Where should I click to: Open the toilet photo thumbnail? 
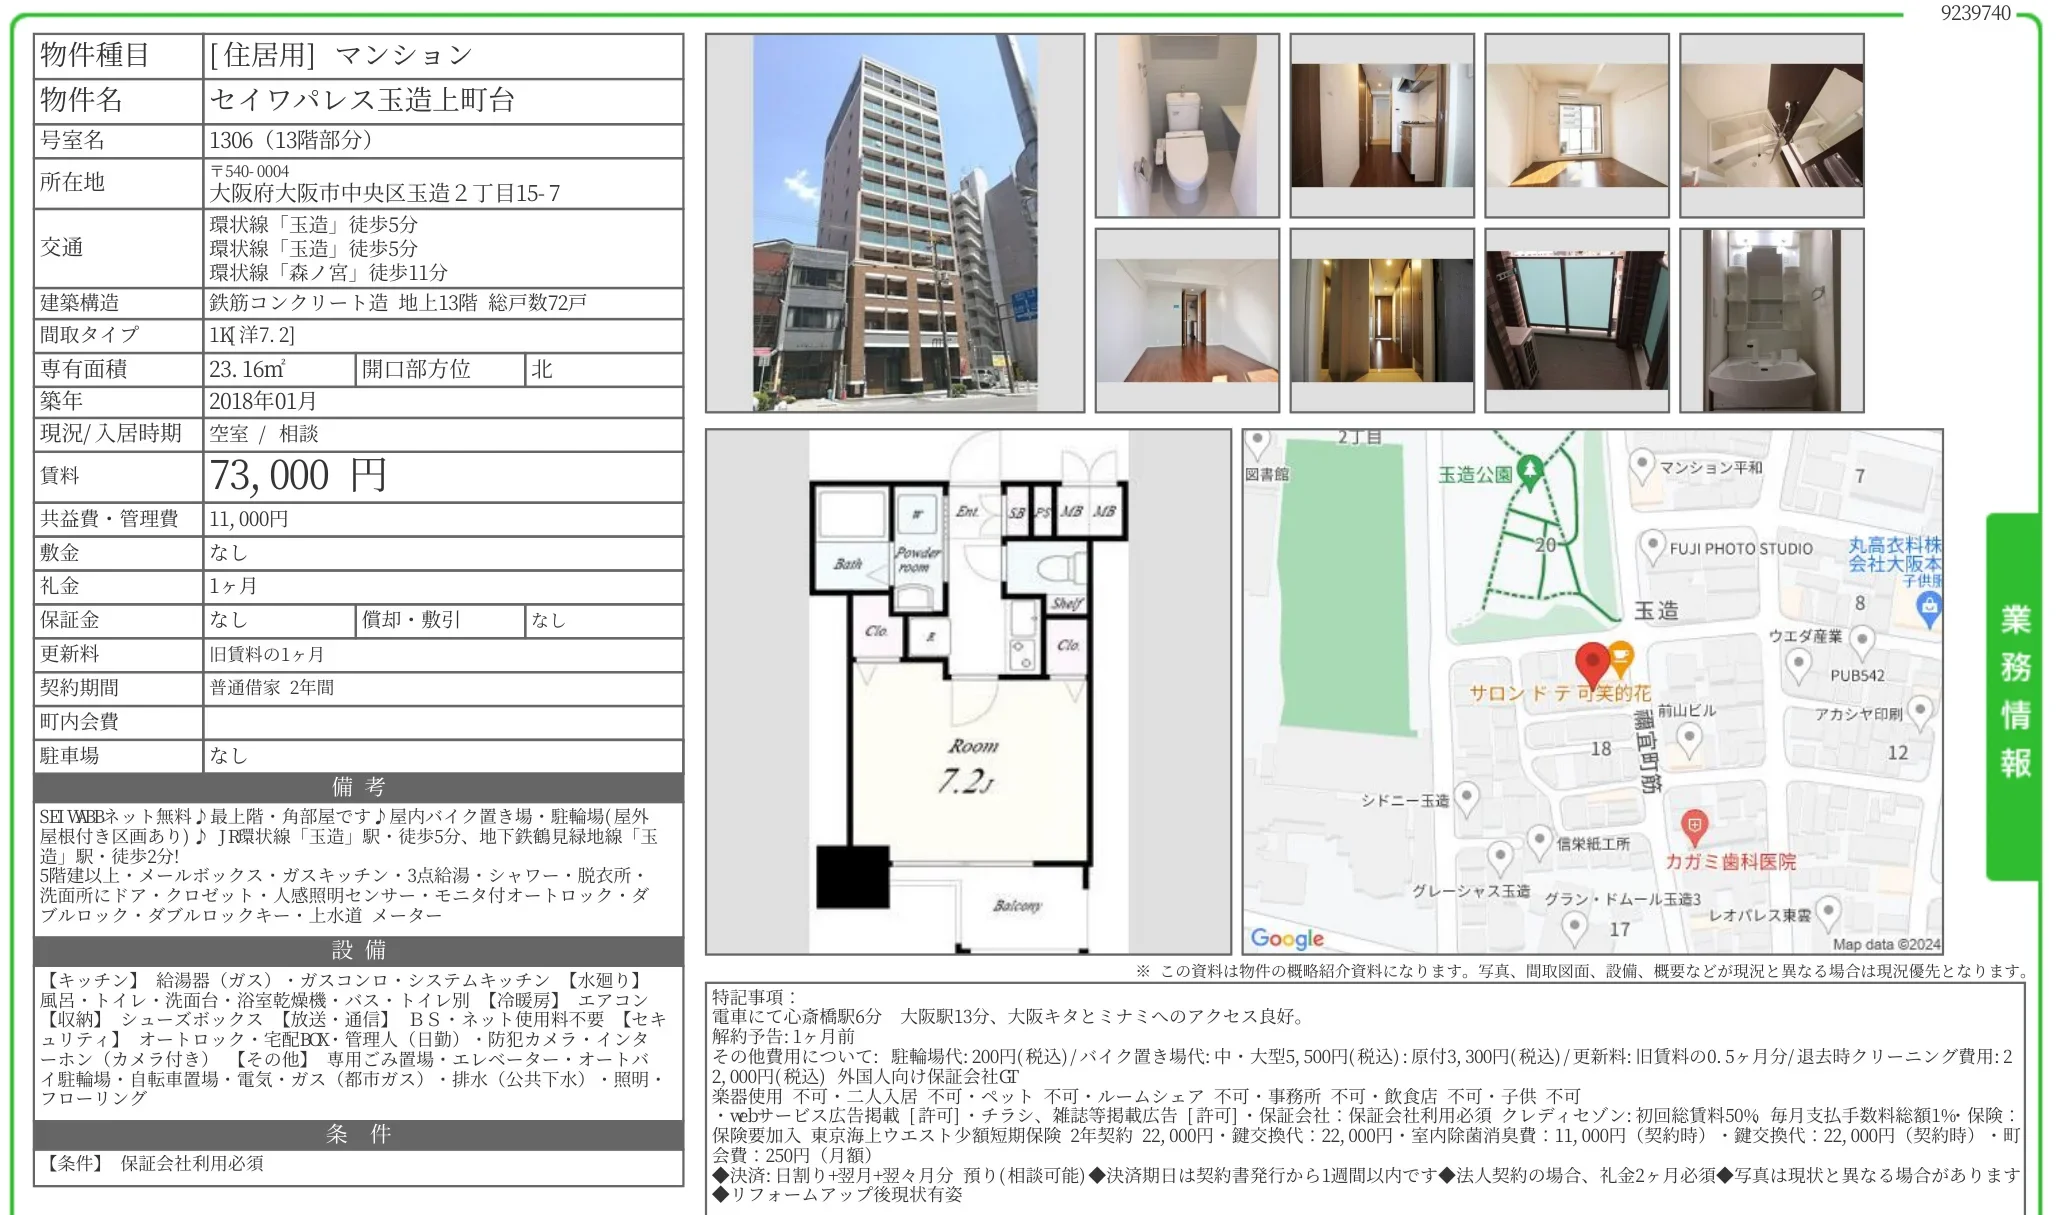(x=1187, y=125)
